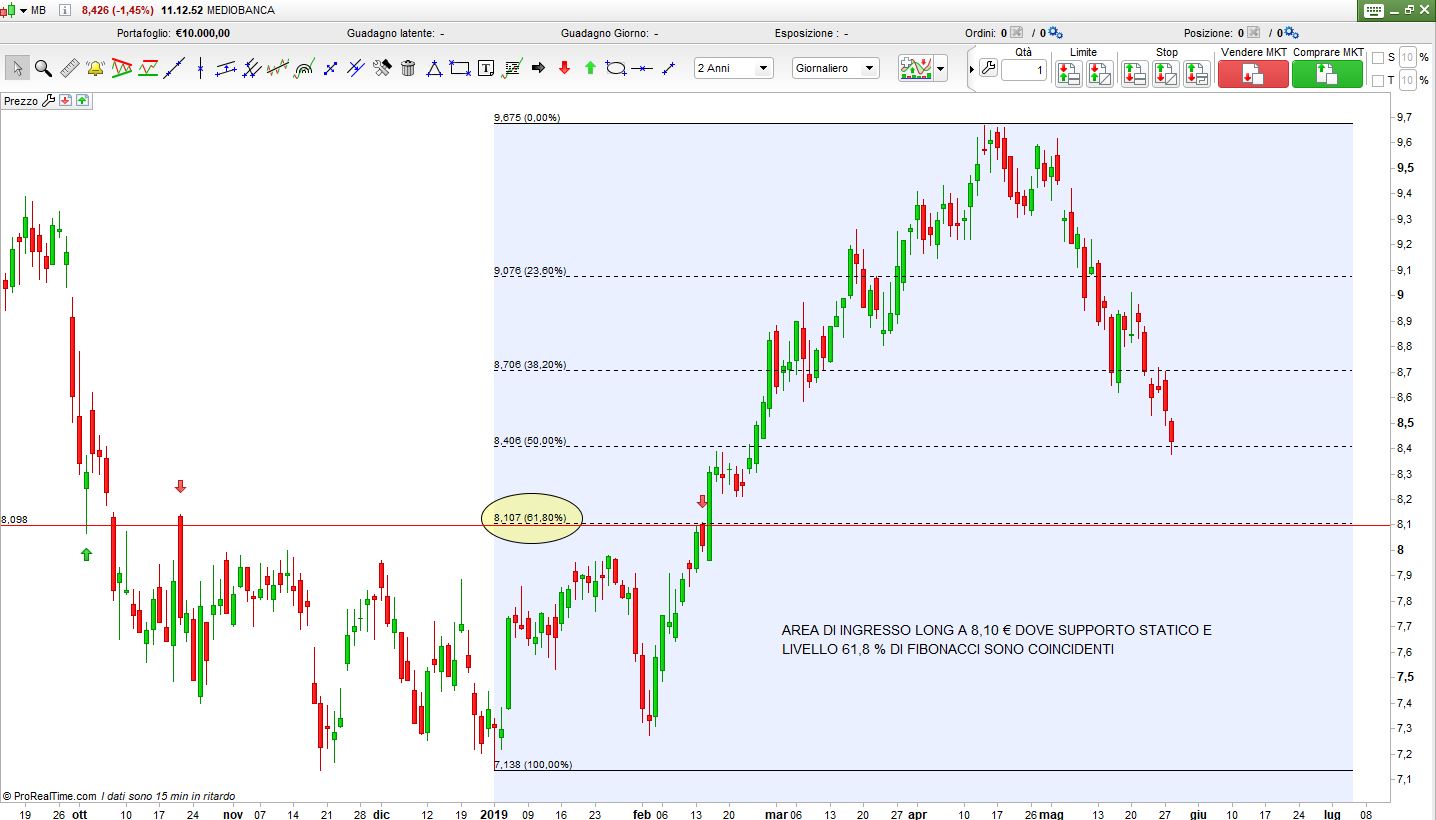Select the text annotation tool
The image size is (1436, 820).
click(x=486, y=68)
